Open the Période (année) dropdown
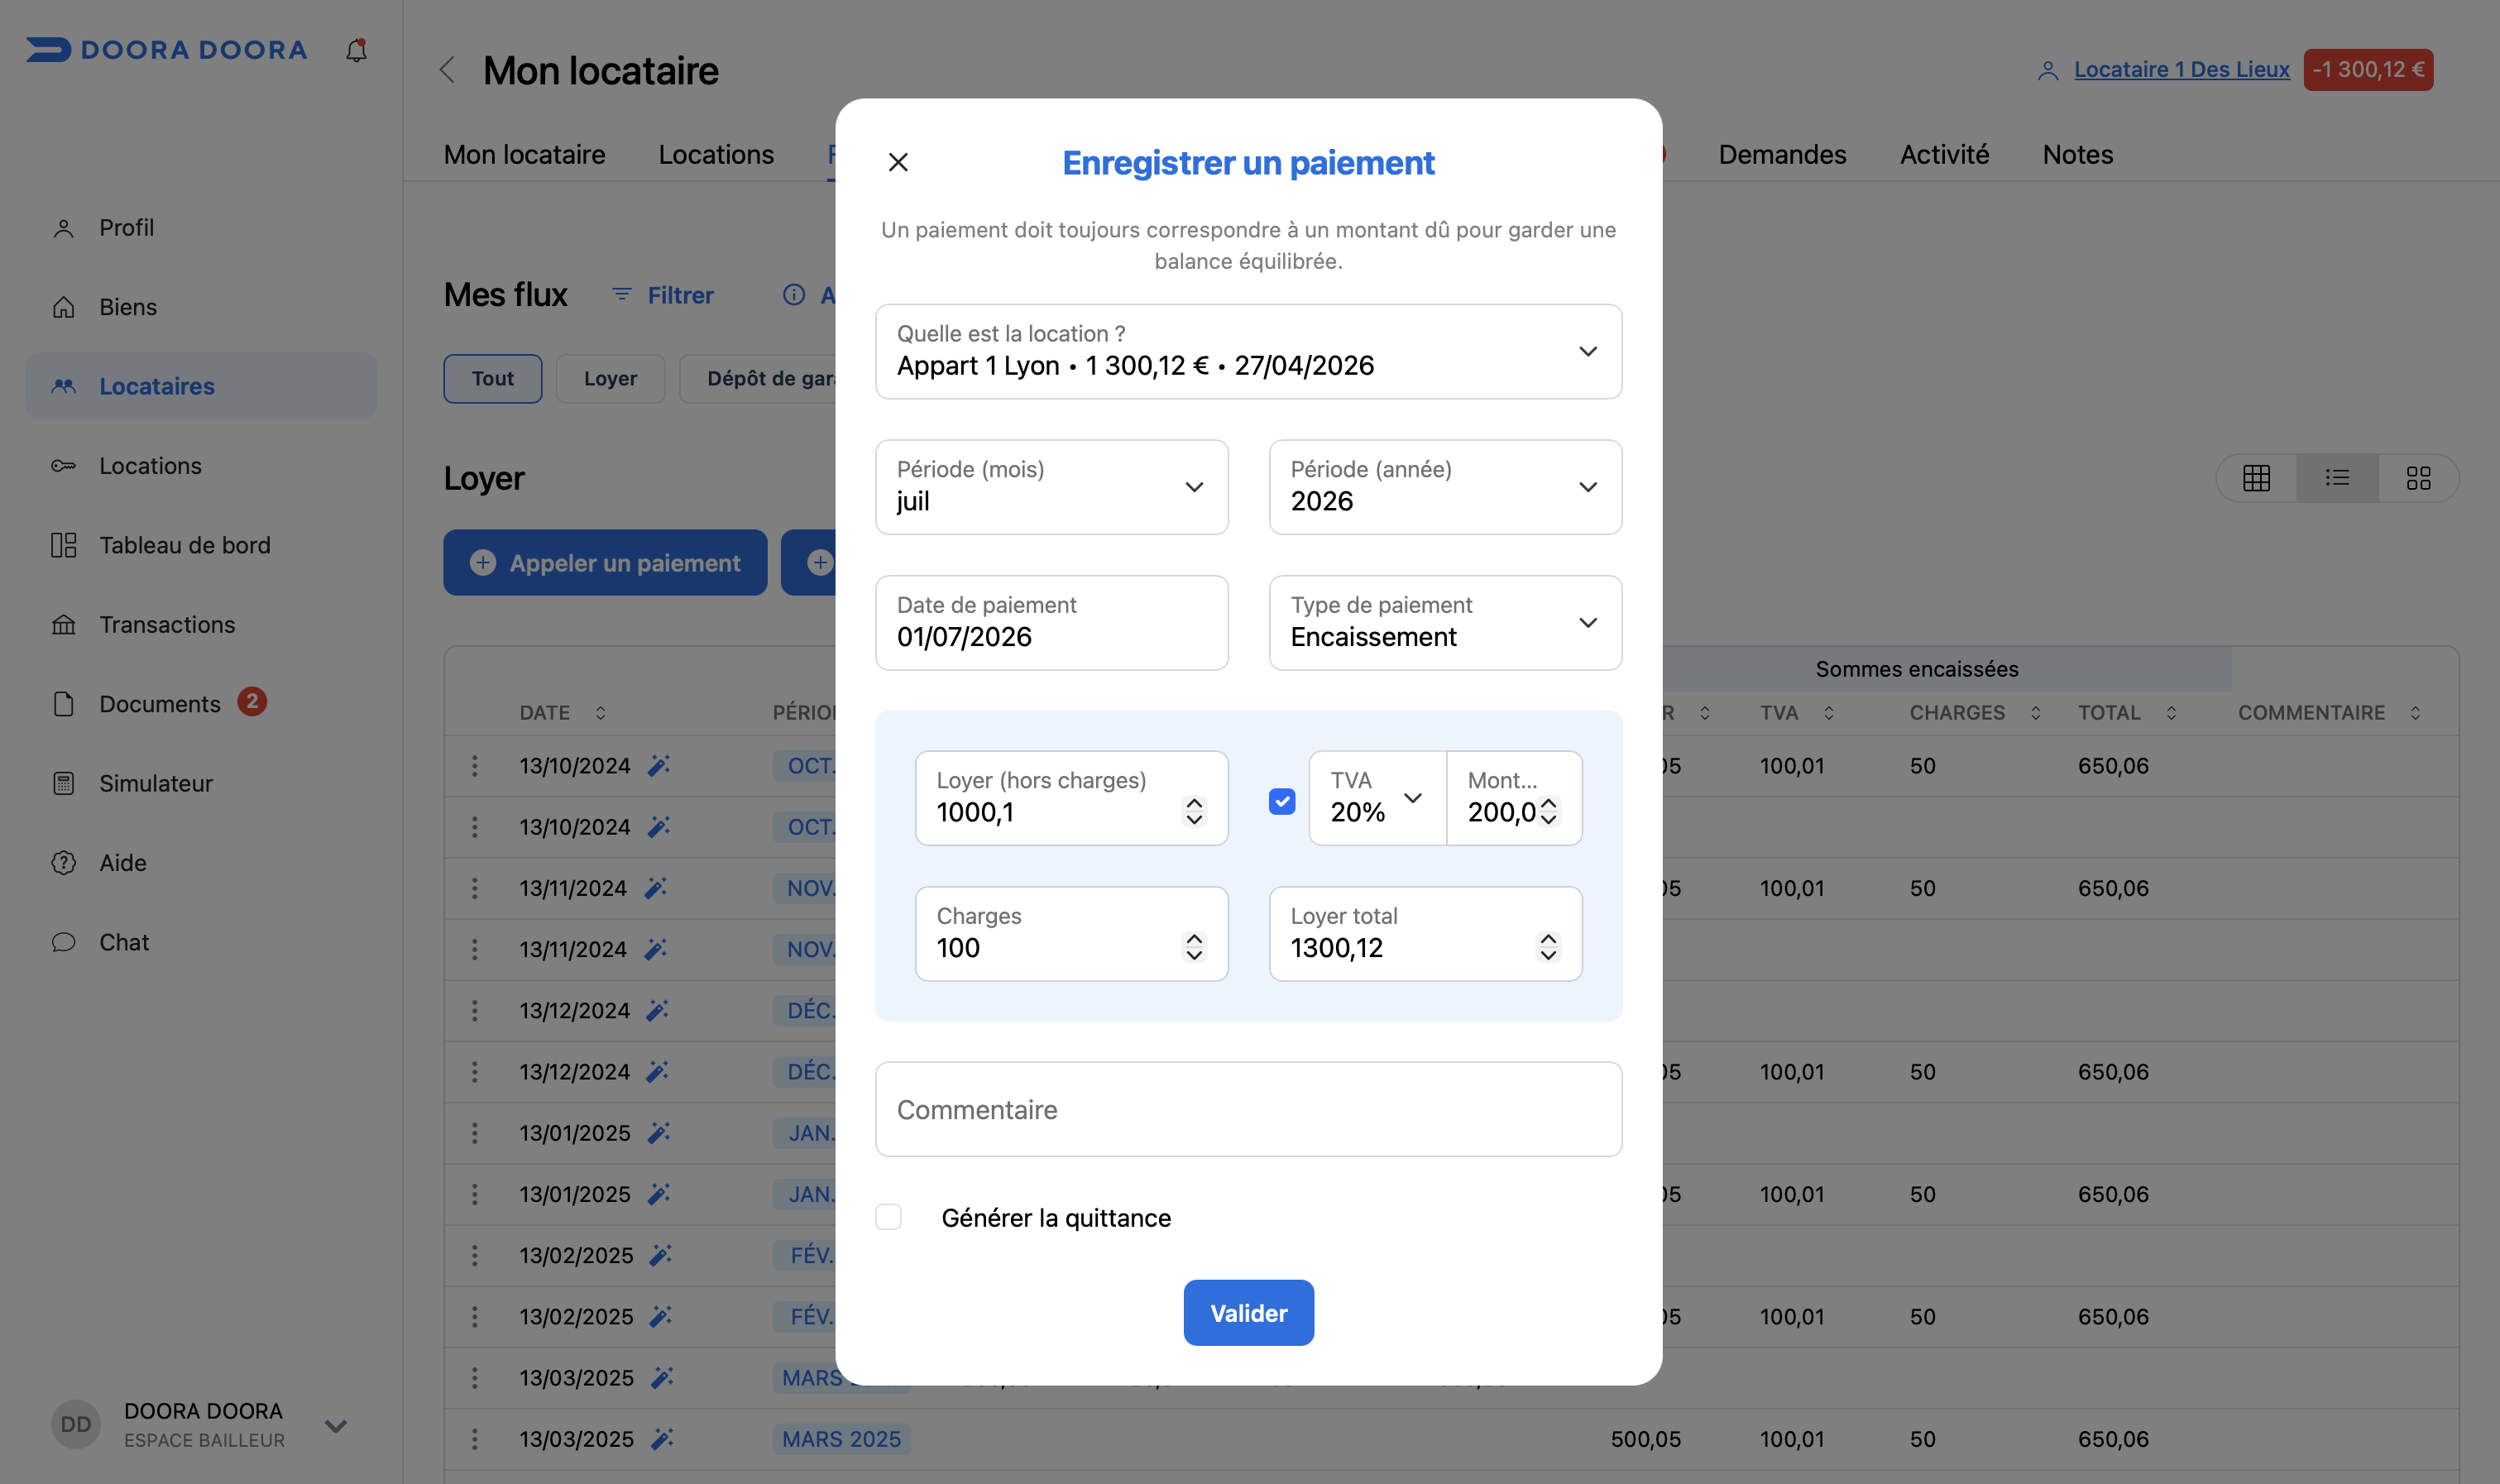The height and width of the screenshot is (1484, 2500). [x=1445, y=487]
